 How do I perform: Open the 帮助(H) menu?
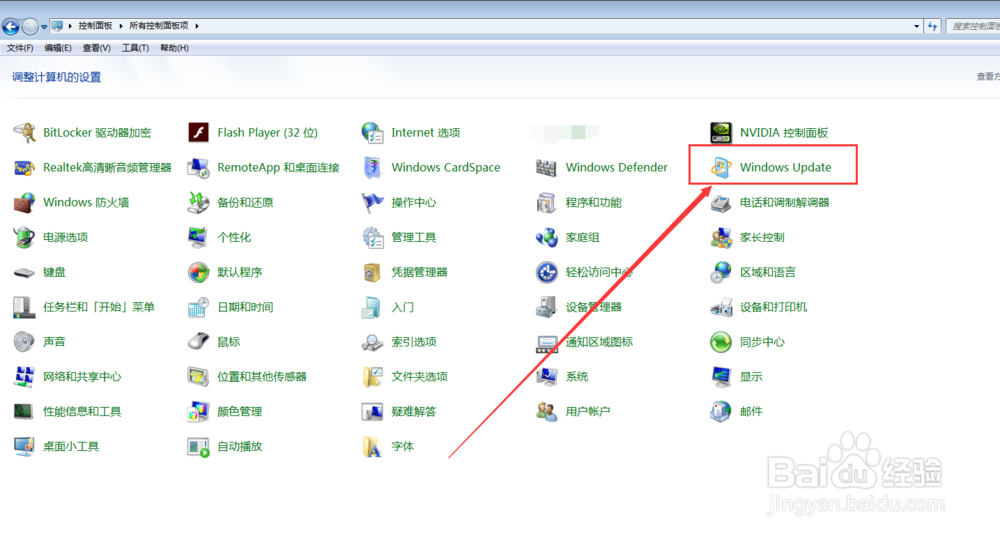tap(174, 48)
